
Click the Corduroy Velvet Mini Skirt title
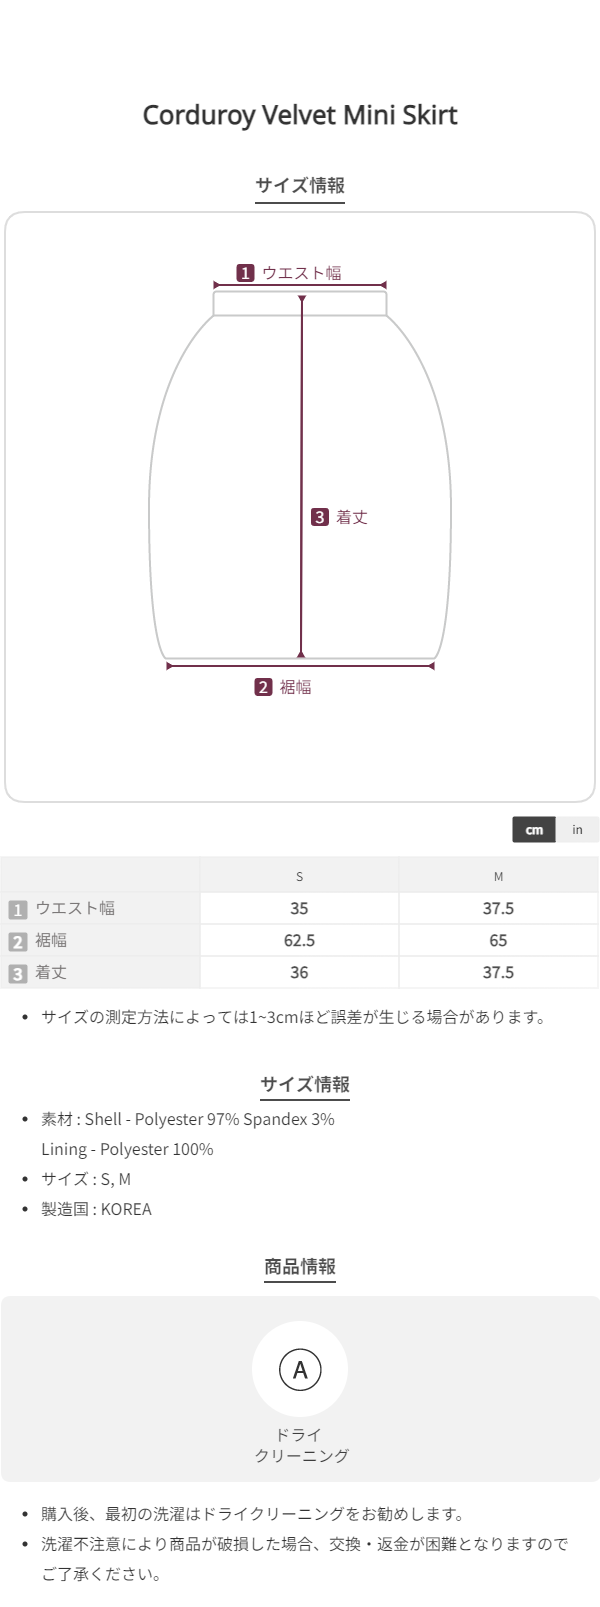coord(300,115)
